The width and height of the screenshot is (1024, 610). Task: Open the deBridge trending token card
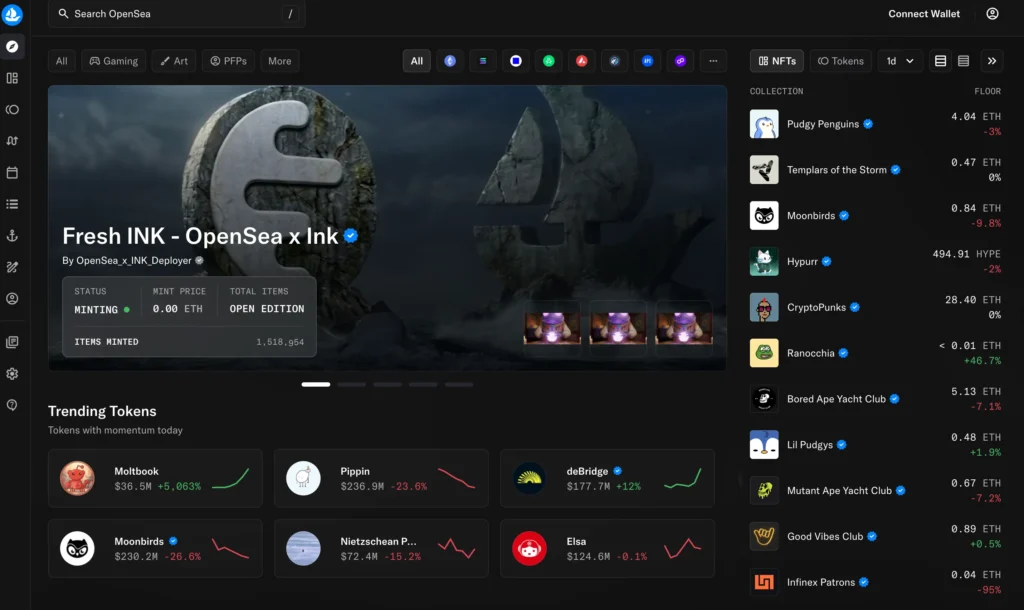[x=607, y=478]
